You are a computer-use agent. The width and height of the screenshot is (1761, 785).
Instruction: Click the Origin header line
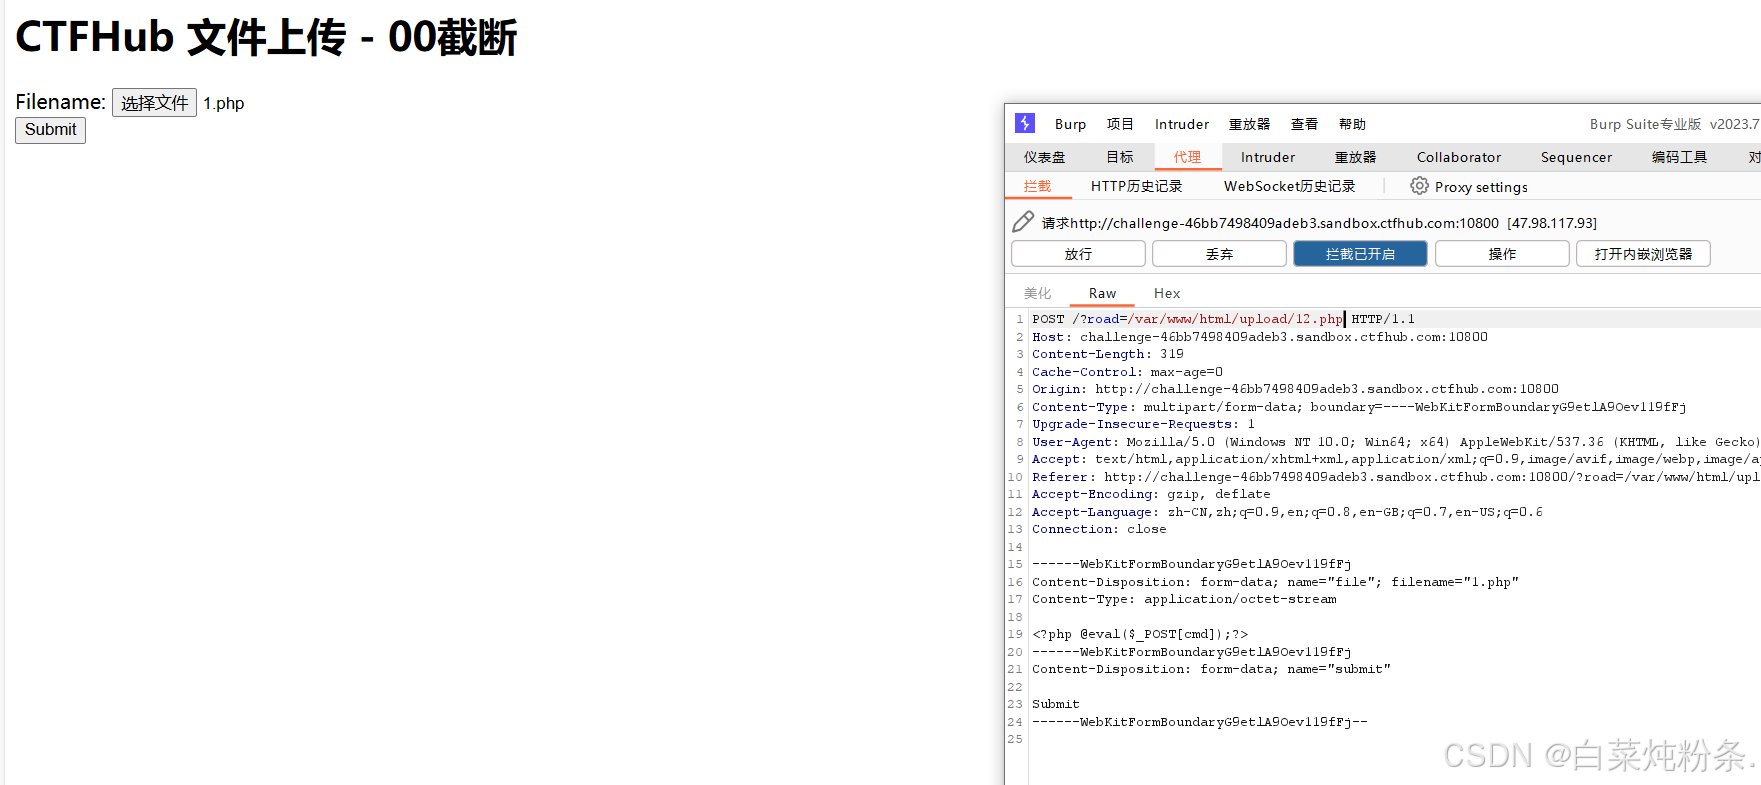click(1295, 389)
